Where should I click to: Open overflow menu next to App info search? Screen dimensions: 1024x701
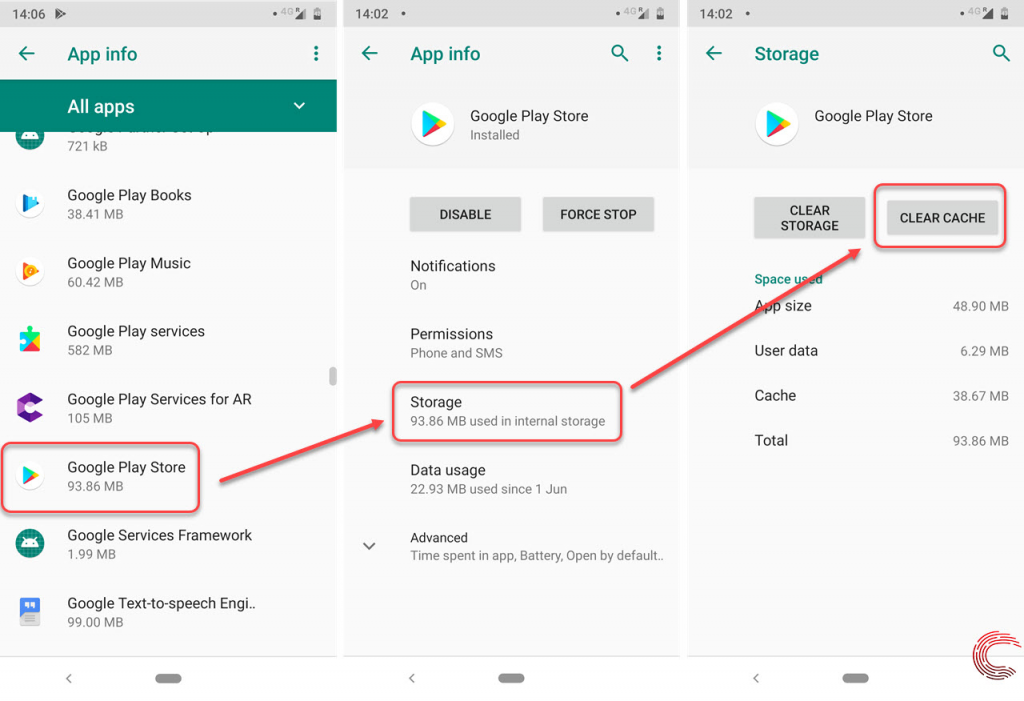point(659,53)
